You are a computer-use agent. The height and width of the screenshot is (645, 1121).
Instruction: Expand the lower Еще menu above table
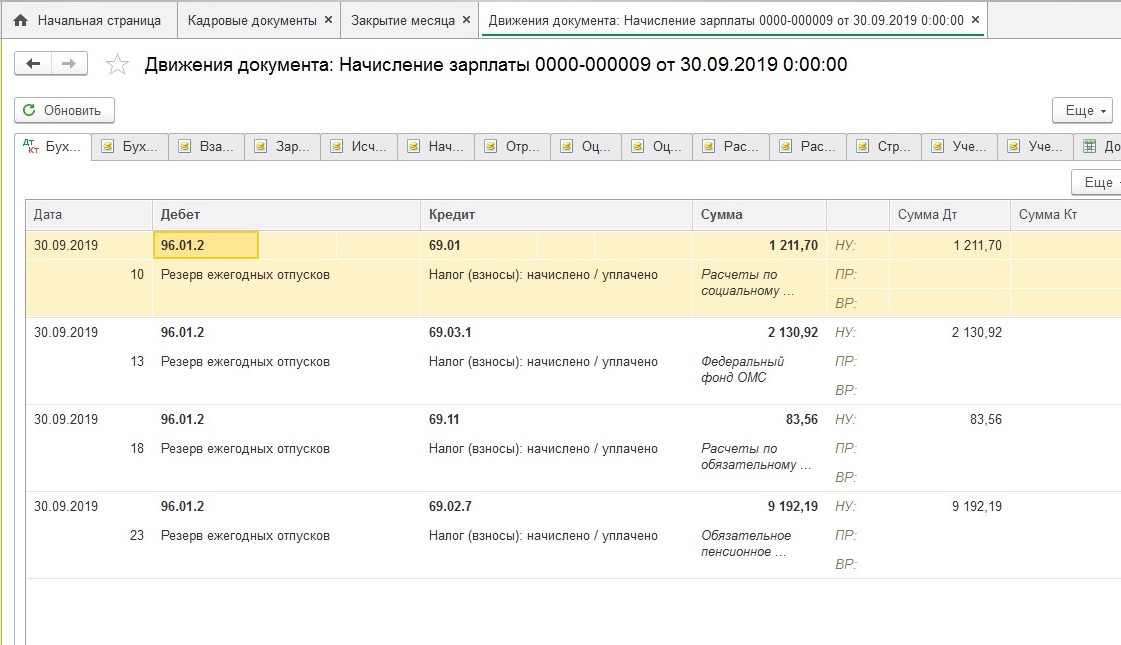(x=1096, y=182)
